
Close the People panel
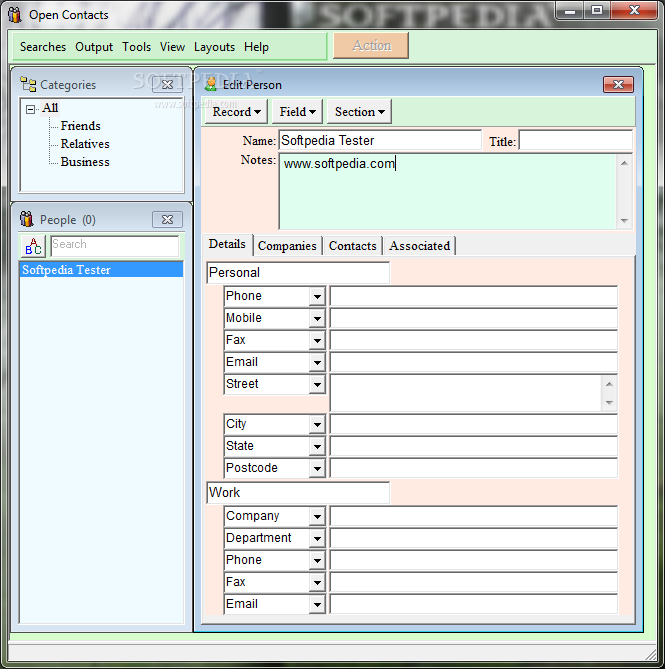pyautogui.click(x=167, y=219)
